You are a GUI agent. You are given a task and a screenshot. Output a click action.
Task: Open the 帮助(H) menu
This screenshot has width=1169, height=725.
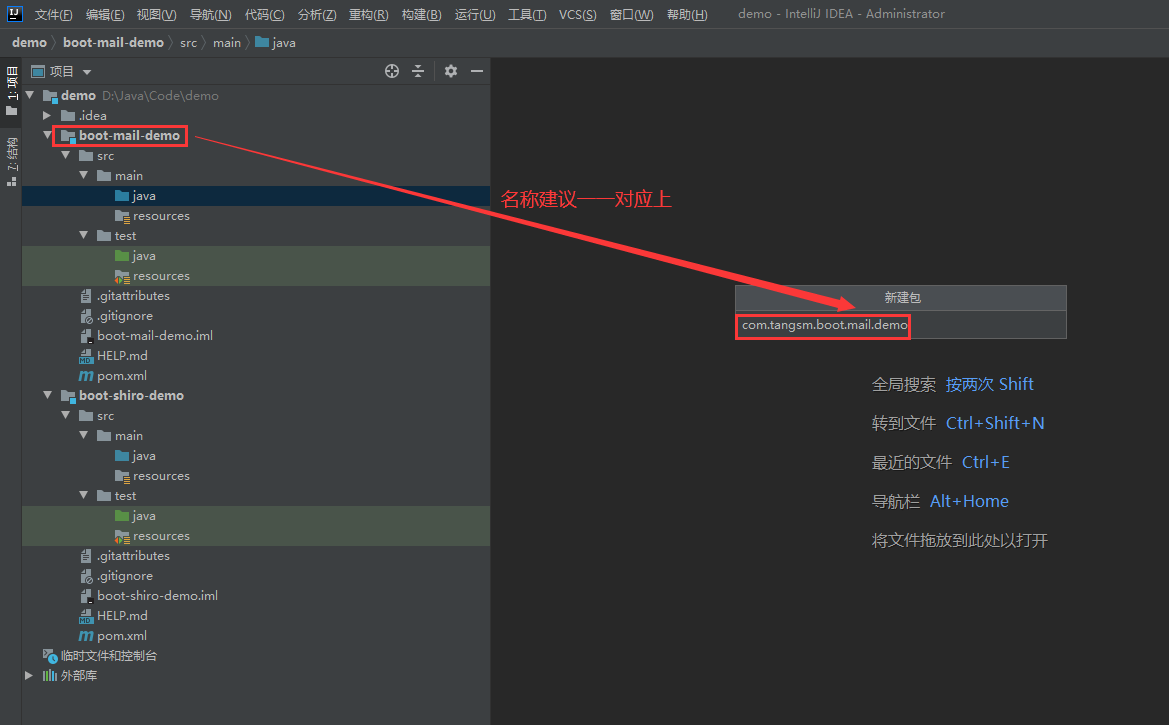(687, 14)
